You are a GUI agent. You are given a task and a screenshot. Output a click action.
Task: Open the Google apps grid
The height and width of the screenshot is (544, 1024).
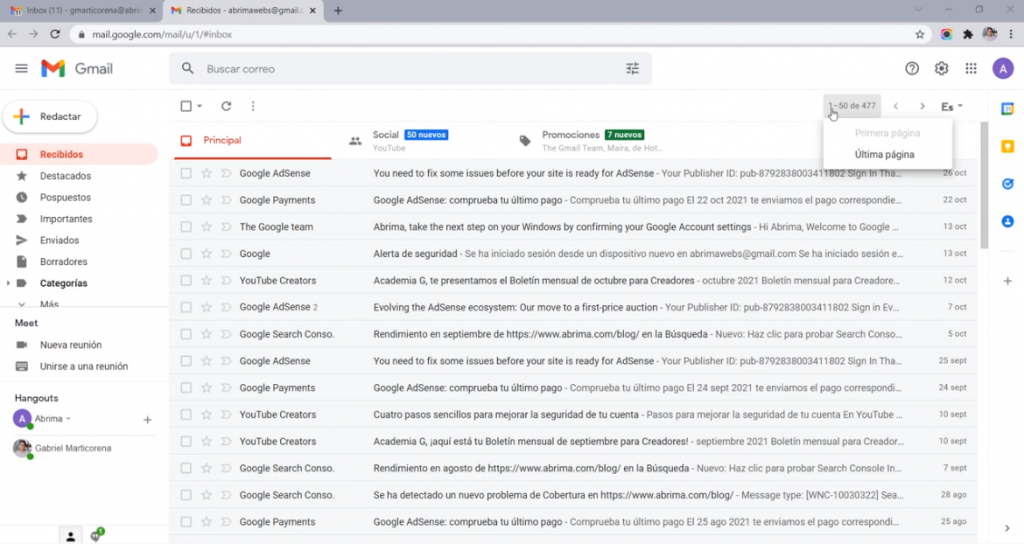click(x=971, y=69)
